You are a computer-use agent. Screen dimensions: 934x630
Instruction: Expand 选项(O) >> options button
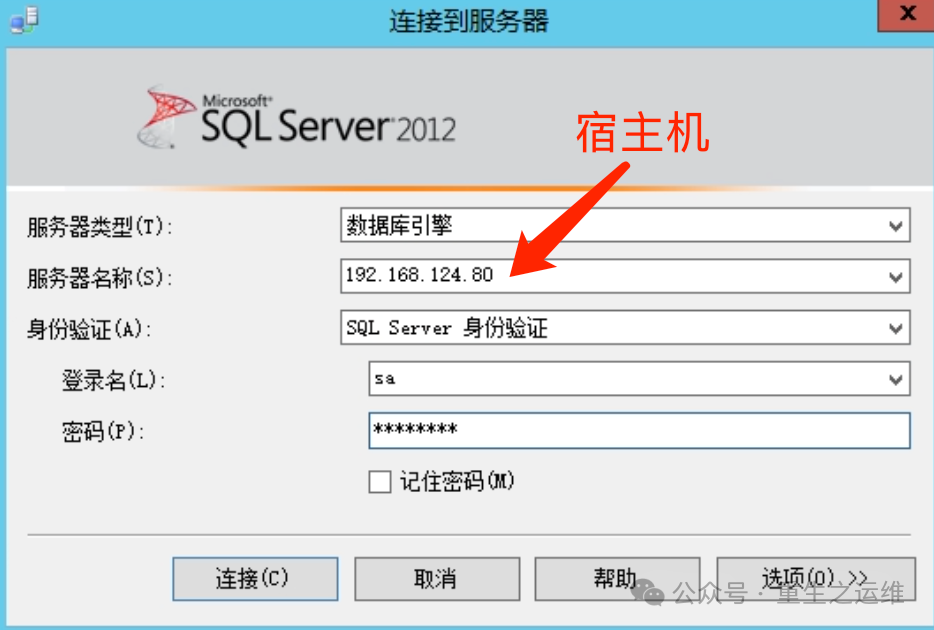pyautogui.click(x=816, y=579)
